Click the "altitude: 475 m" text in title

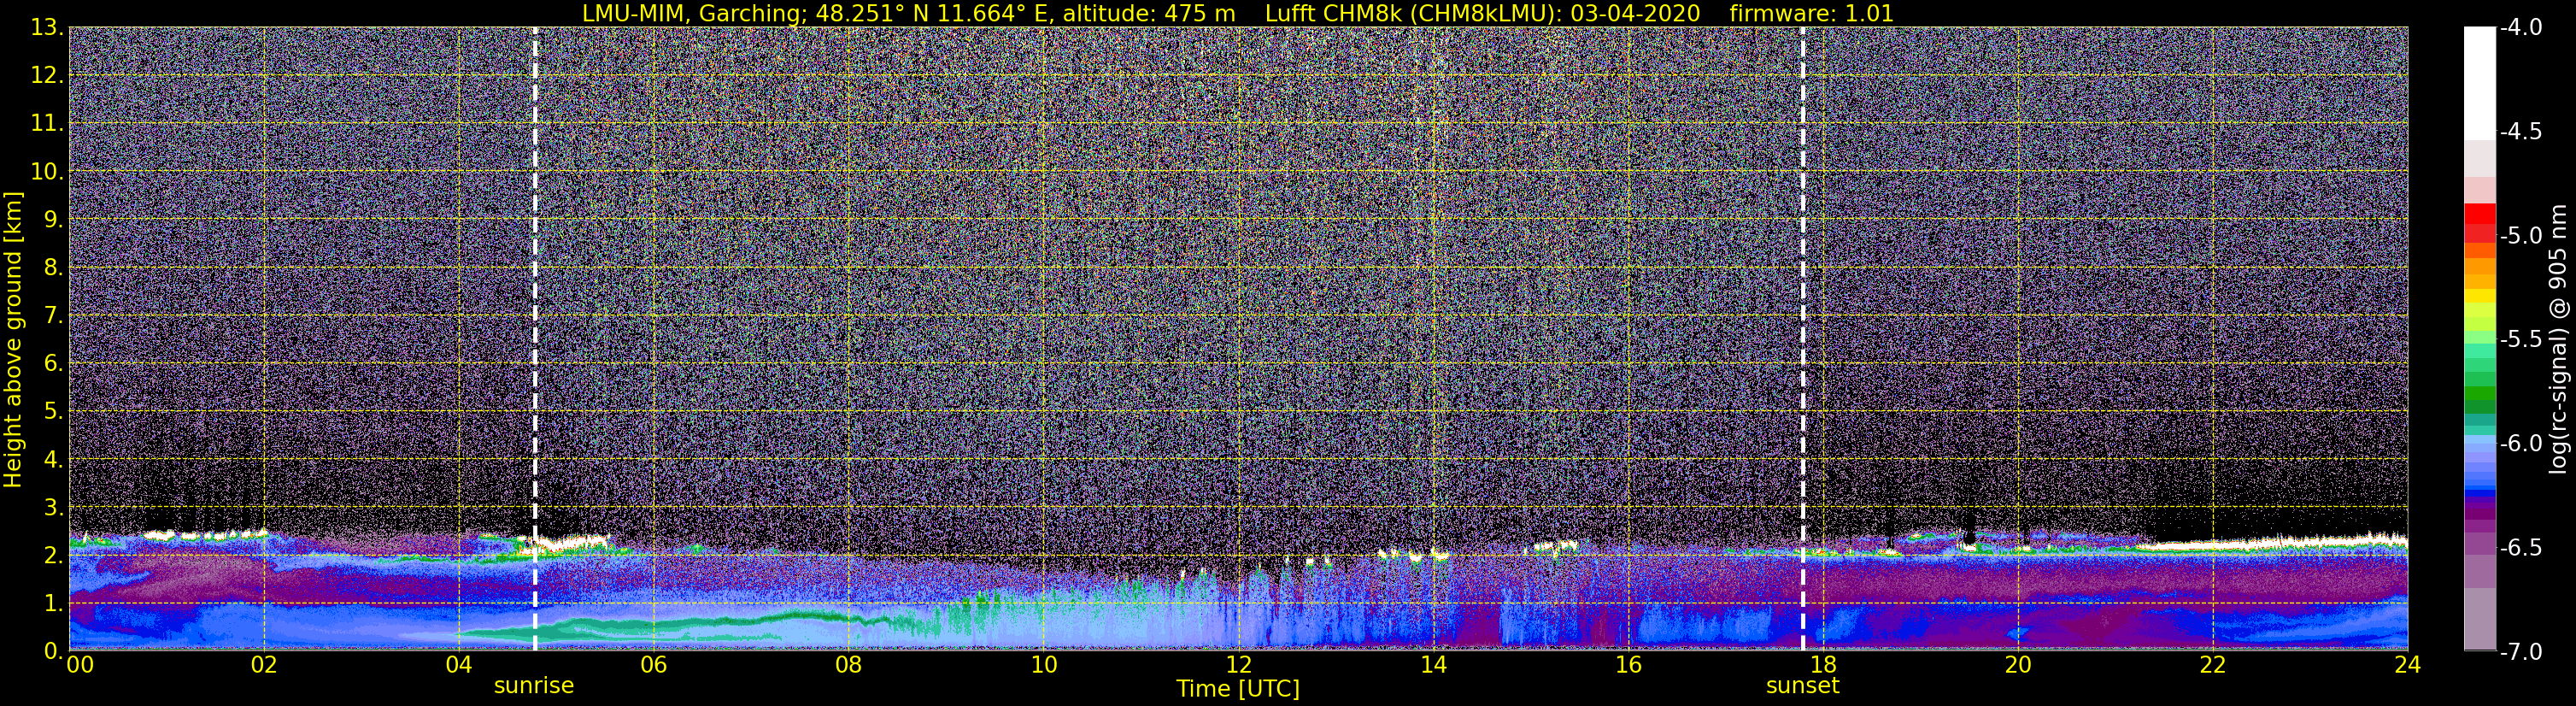[x=1149, y=13]
